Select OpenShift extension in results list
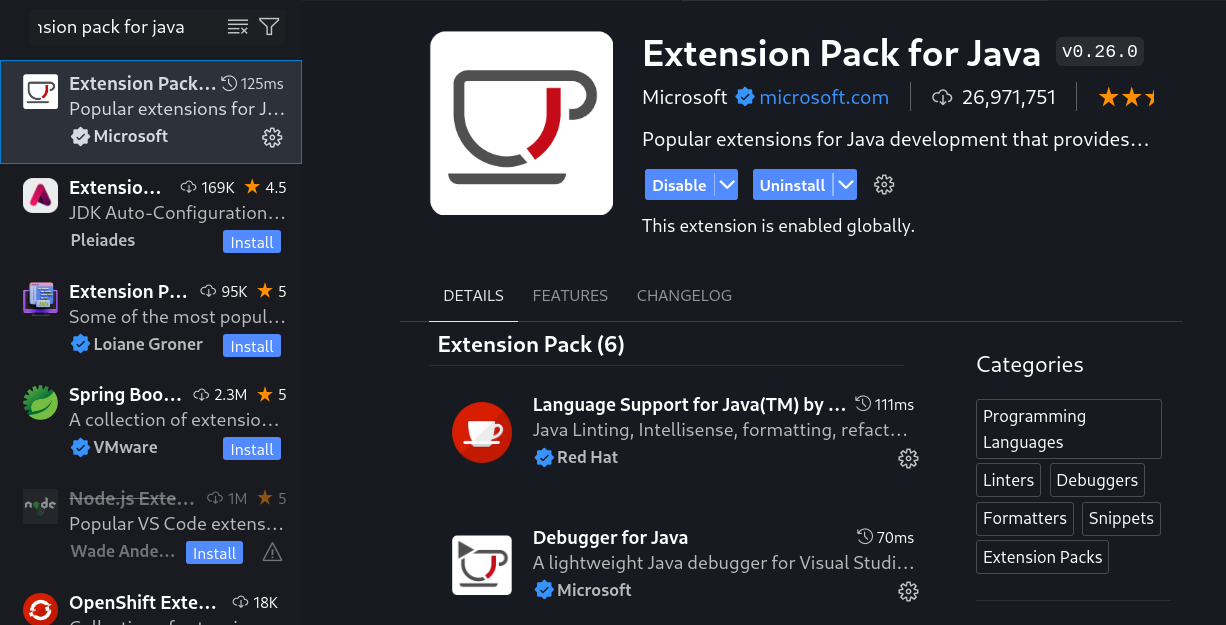This screenshot has width=1226, height=625. pos(151,605)
